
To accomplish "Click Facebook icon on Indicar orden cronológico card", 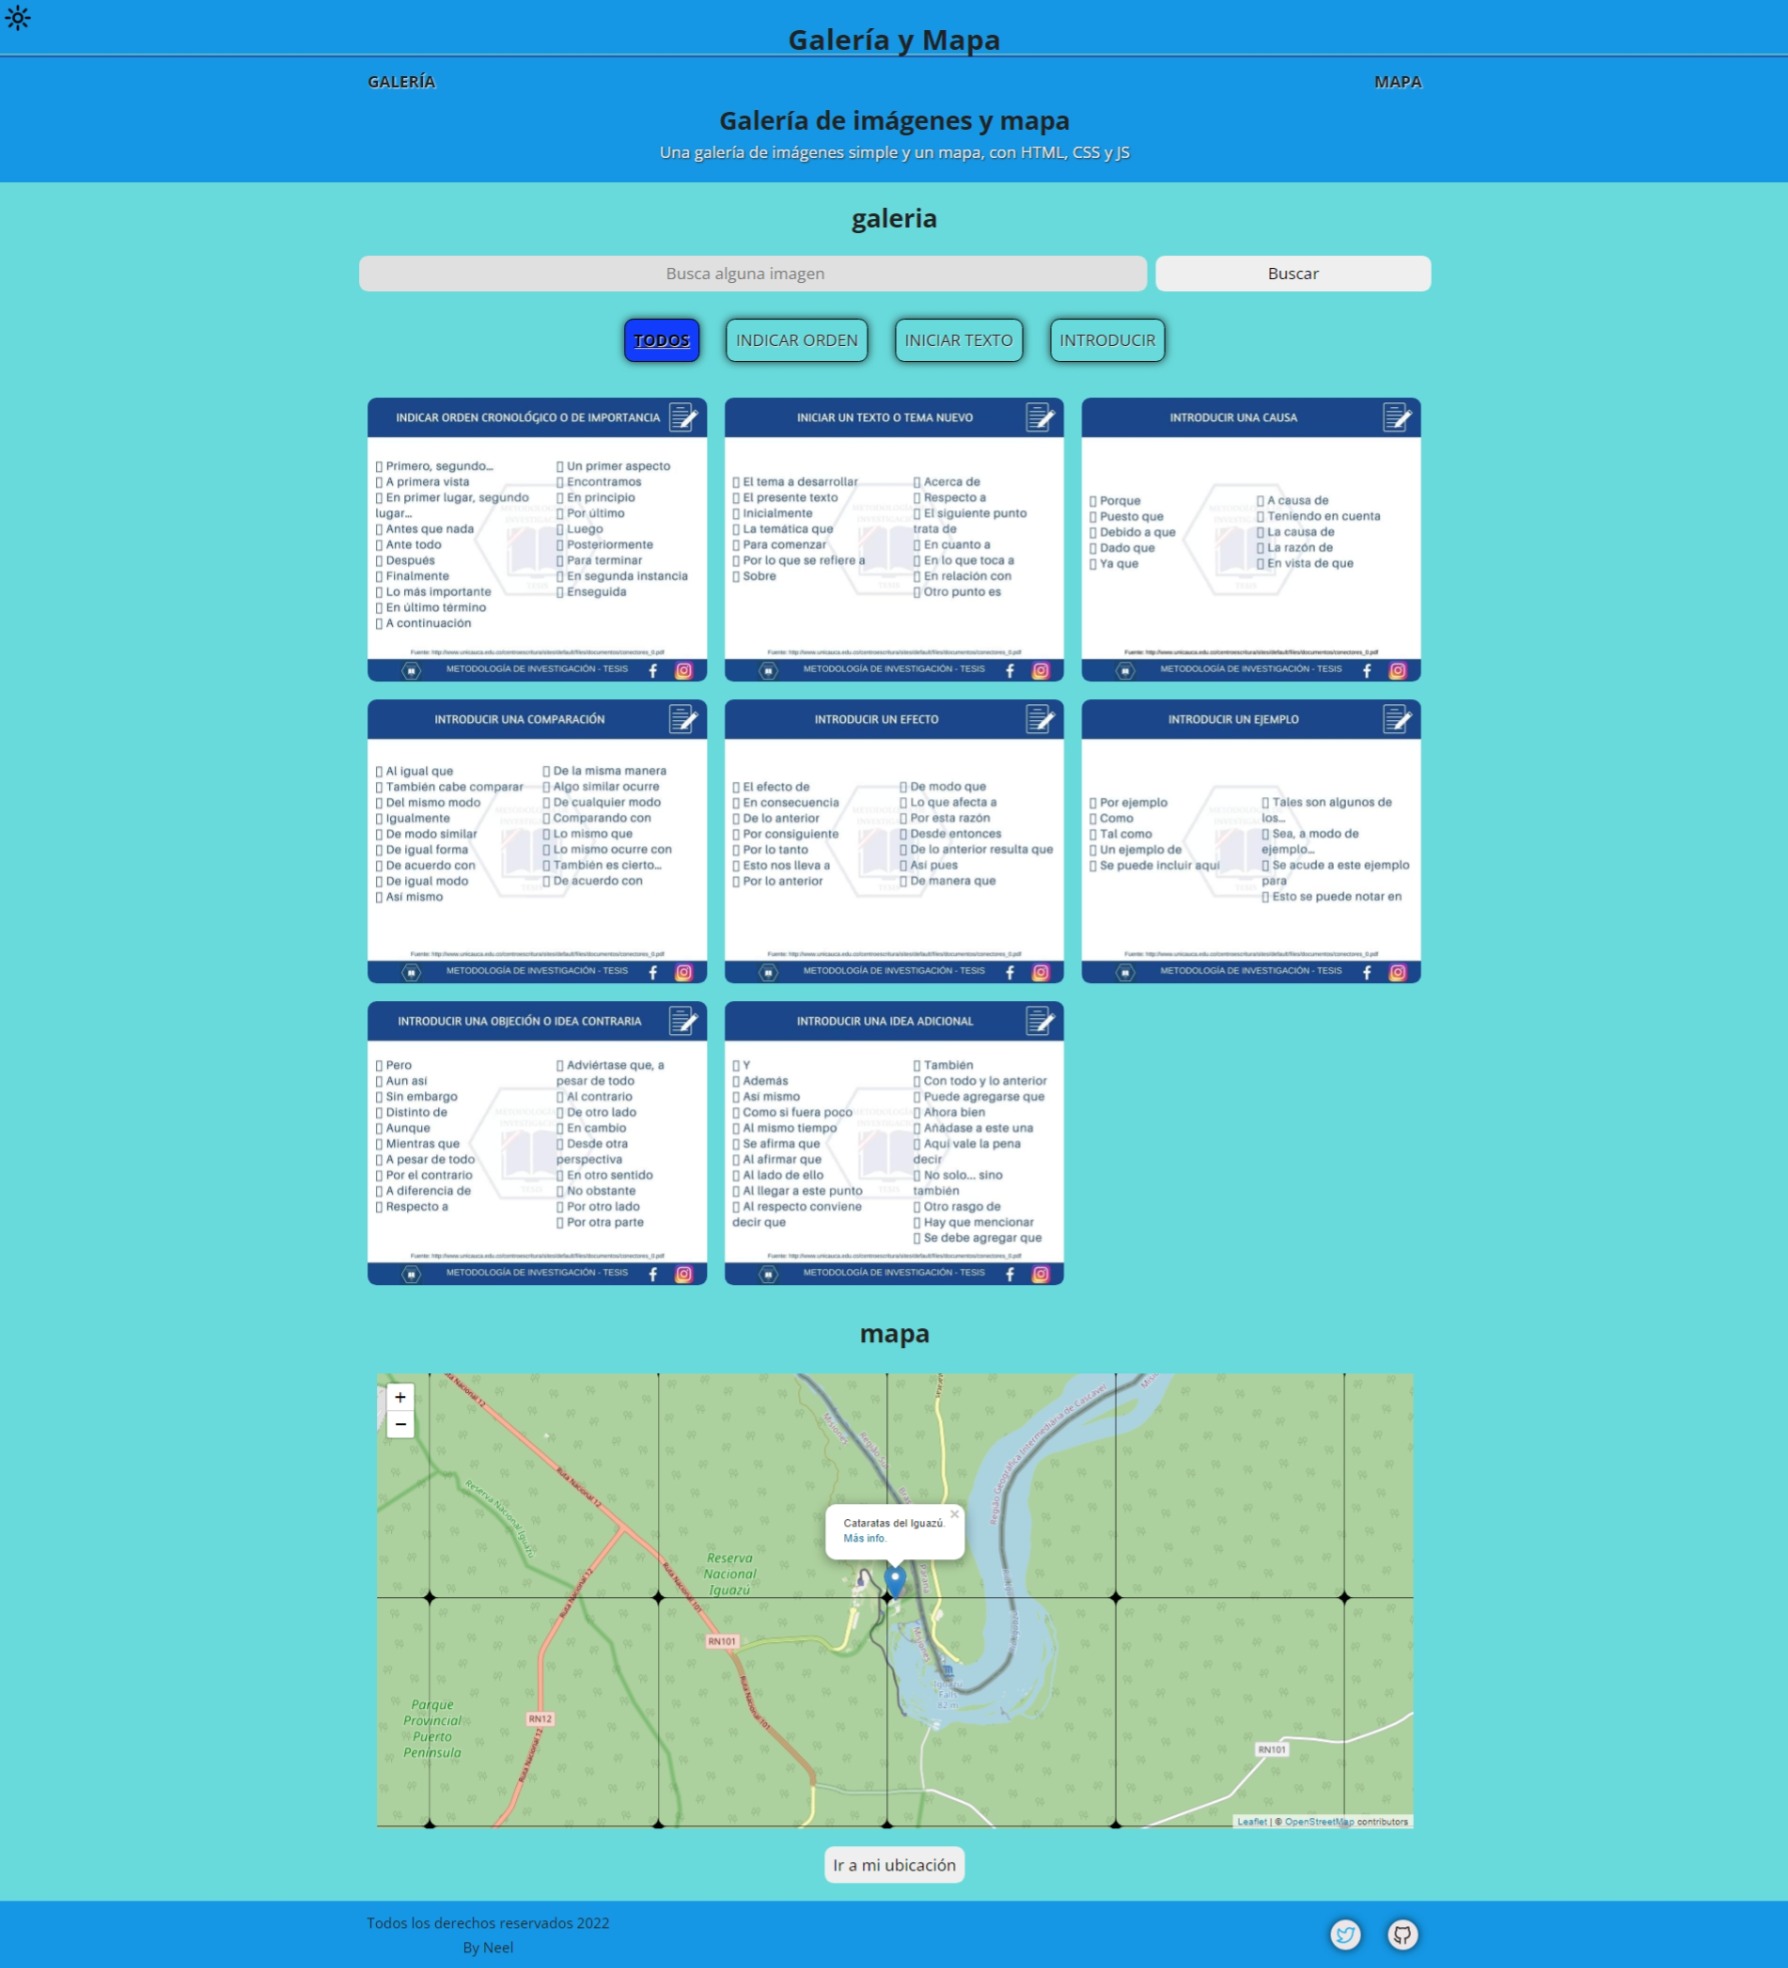I will pos(653,670).
